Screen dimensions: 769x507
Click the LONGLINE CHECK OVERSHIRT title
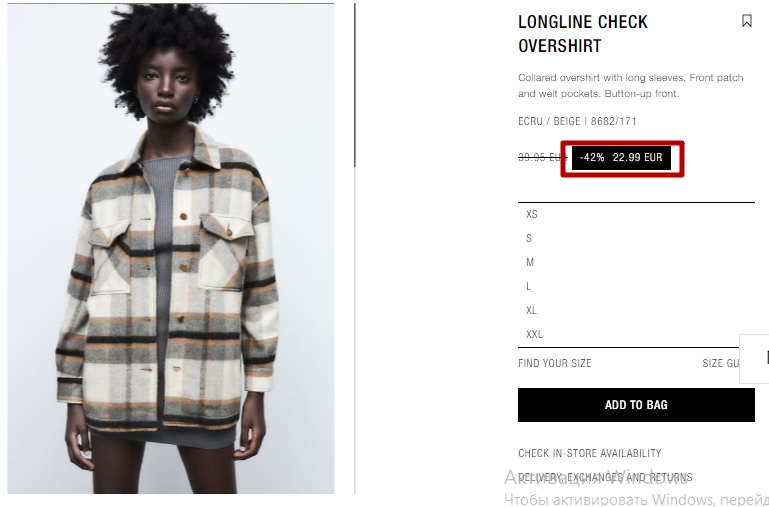583,33
